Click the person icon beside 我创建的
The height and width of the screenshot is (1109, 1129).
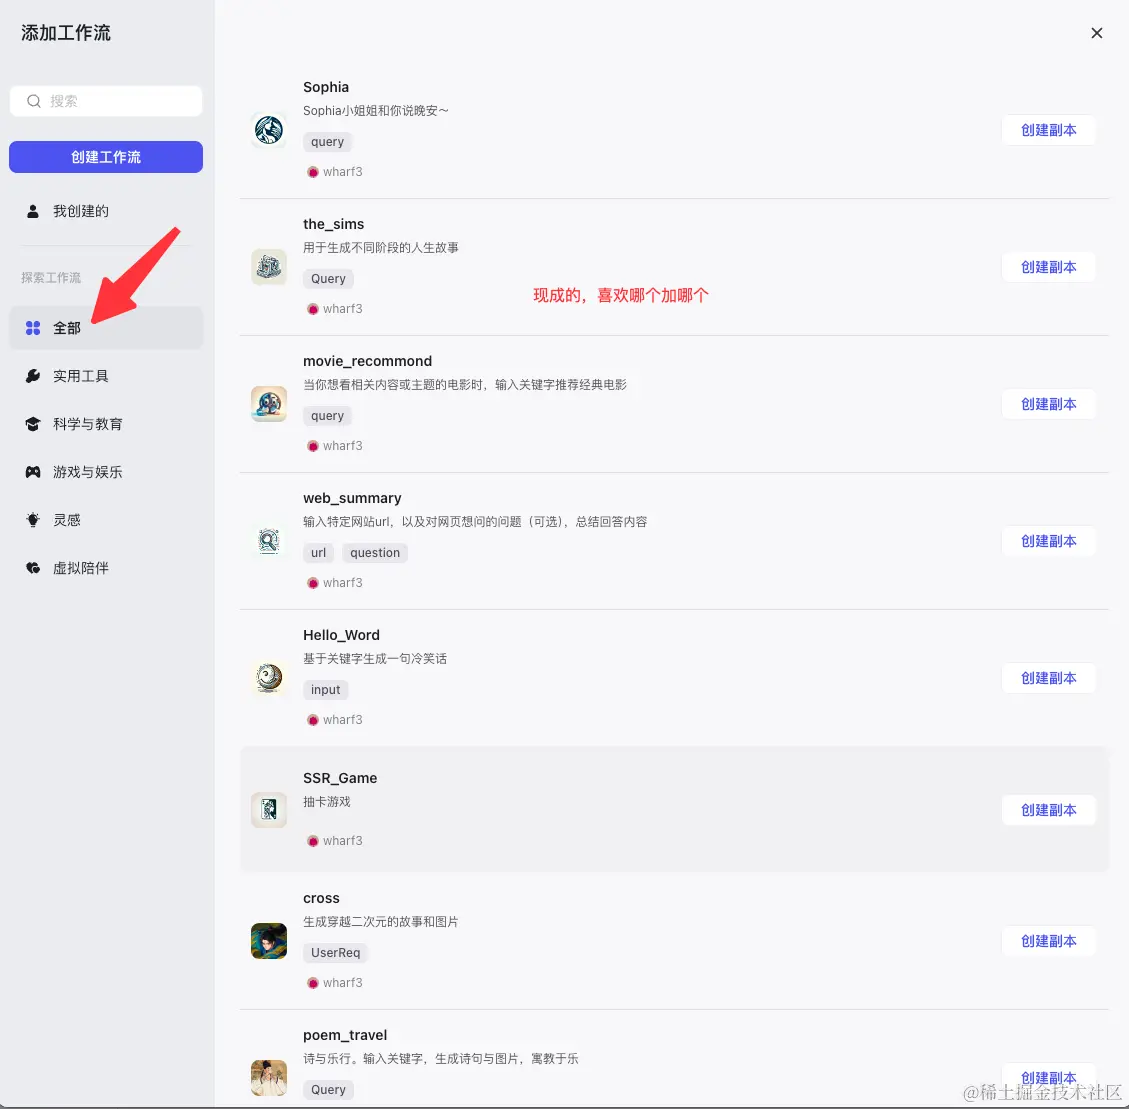[x=32, y=211]
